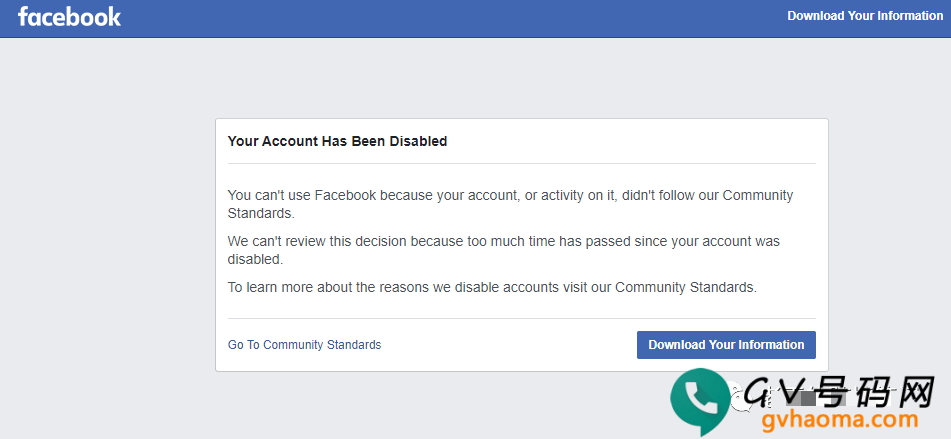Viewport: 951px width, 439px height.
Task: Click the facebook logo in header
Action: (x=69, y=16)
